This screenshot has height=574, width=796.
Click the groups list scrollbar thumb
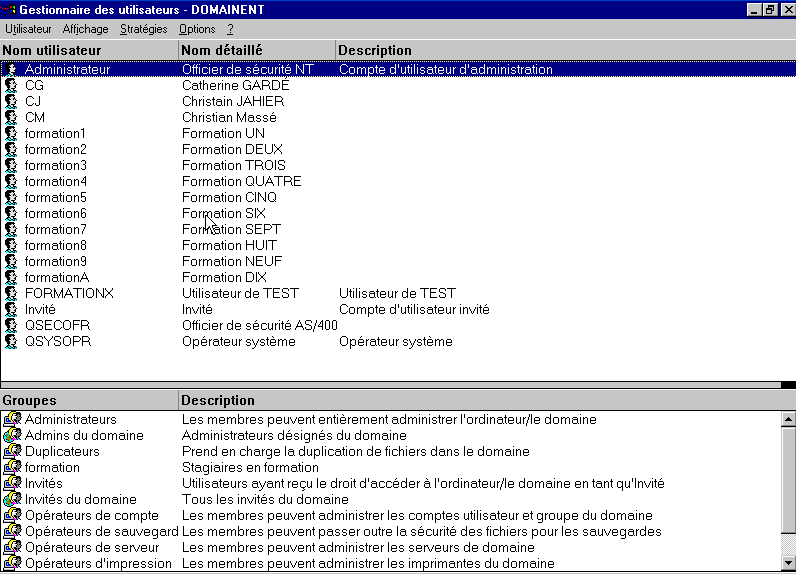click(x=788, y=480)
